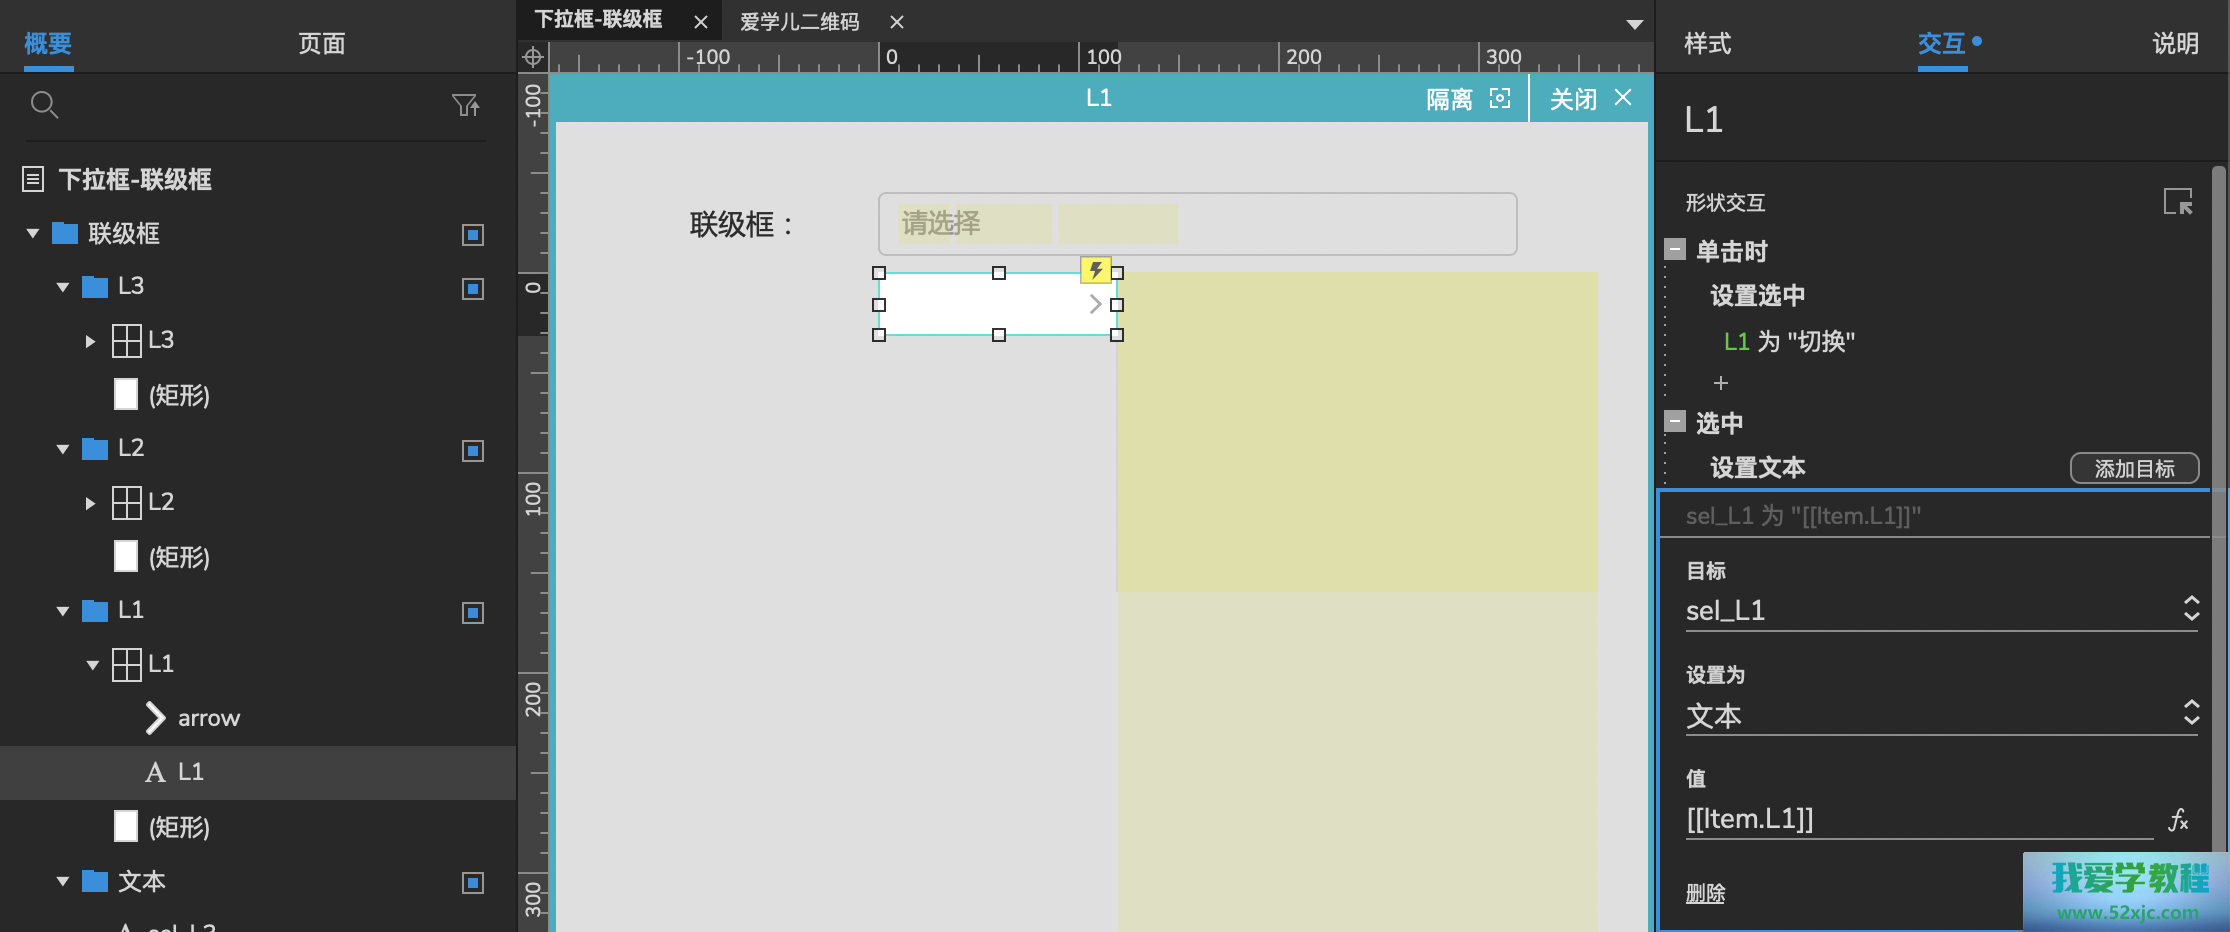Screen dimensions: 2230x932
Task: Toggle the blue square marker for L2 folder
Action: click(x=473, y=451)
